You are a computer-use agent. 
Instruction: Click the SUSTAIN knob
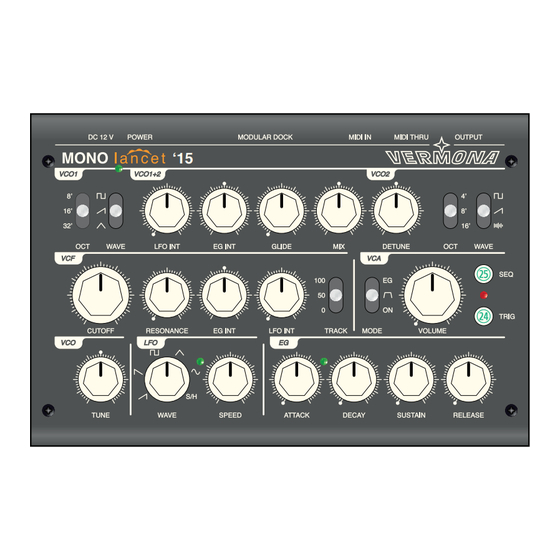coord(411,379)
